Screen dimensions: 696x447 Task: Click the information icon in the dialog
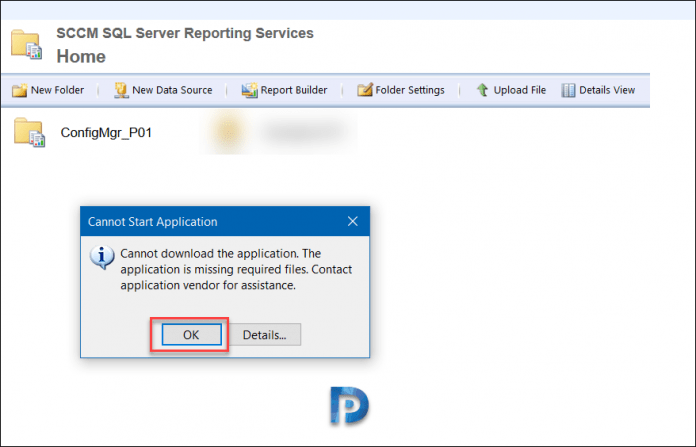pos(102,257)
